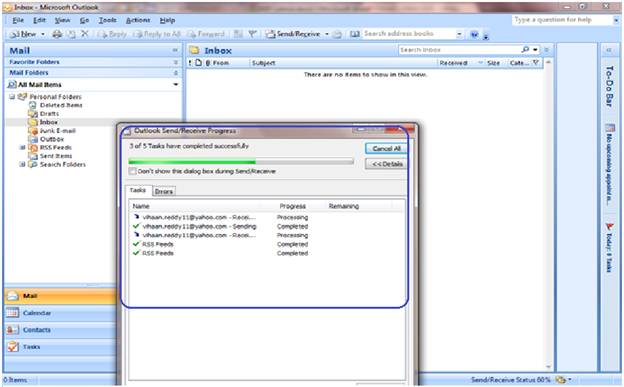Check Don't show this dialog box checkbox
The width and height of the screenshot is (624, 387).
click(133, 171)
